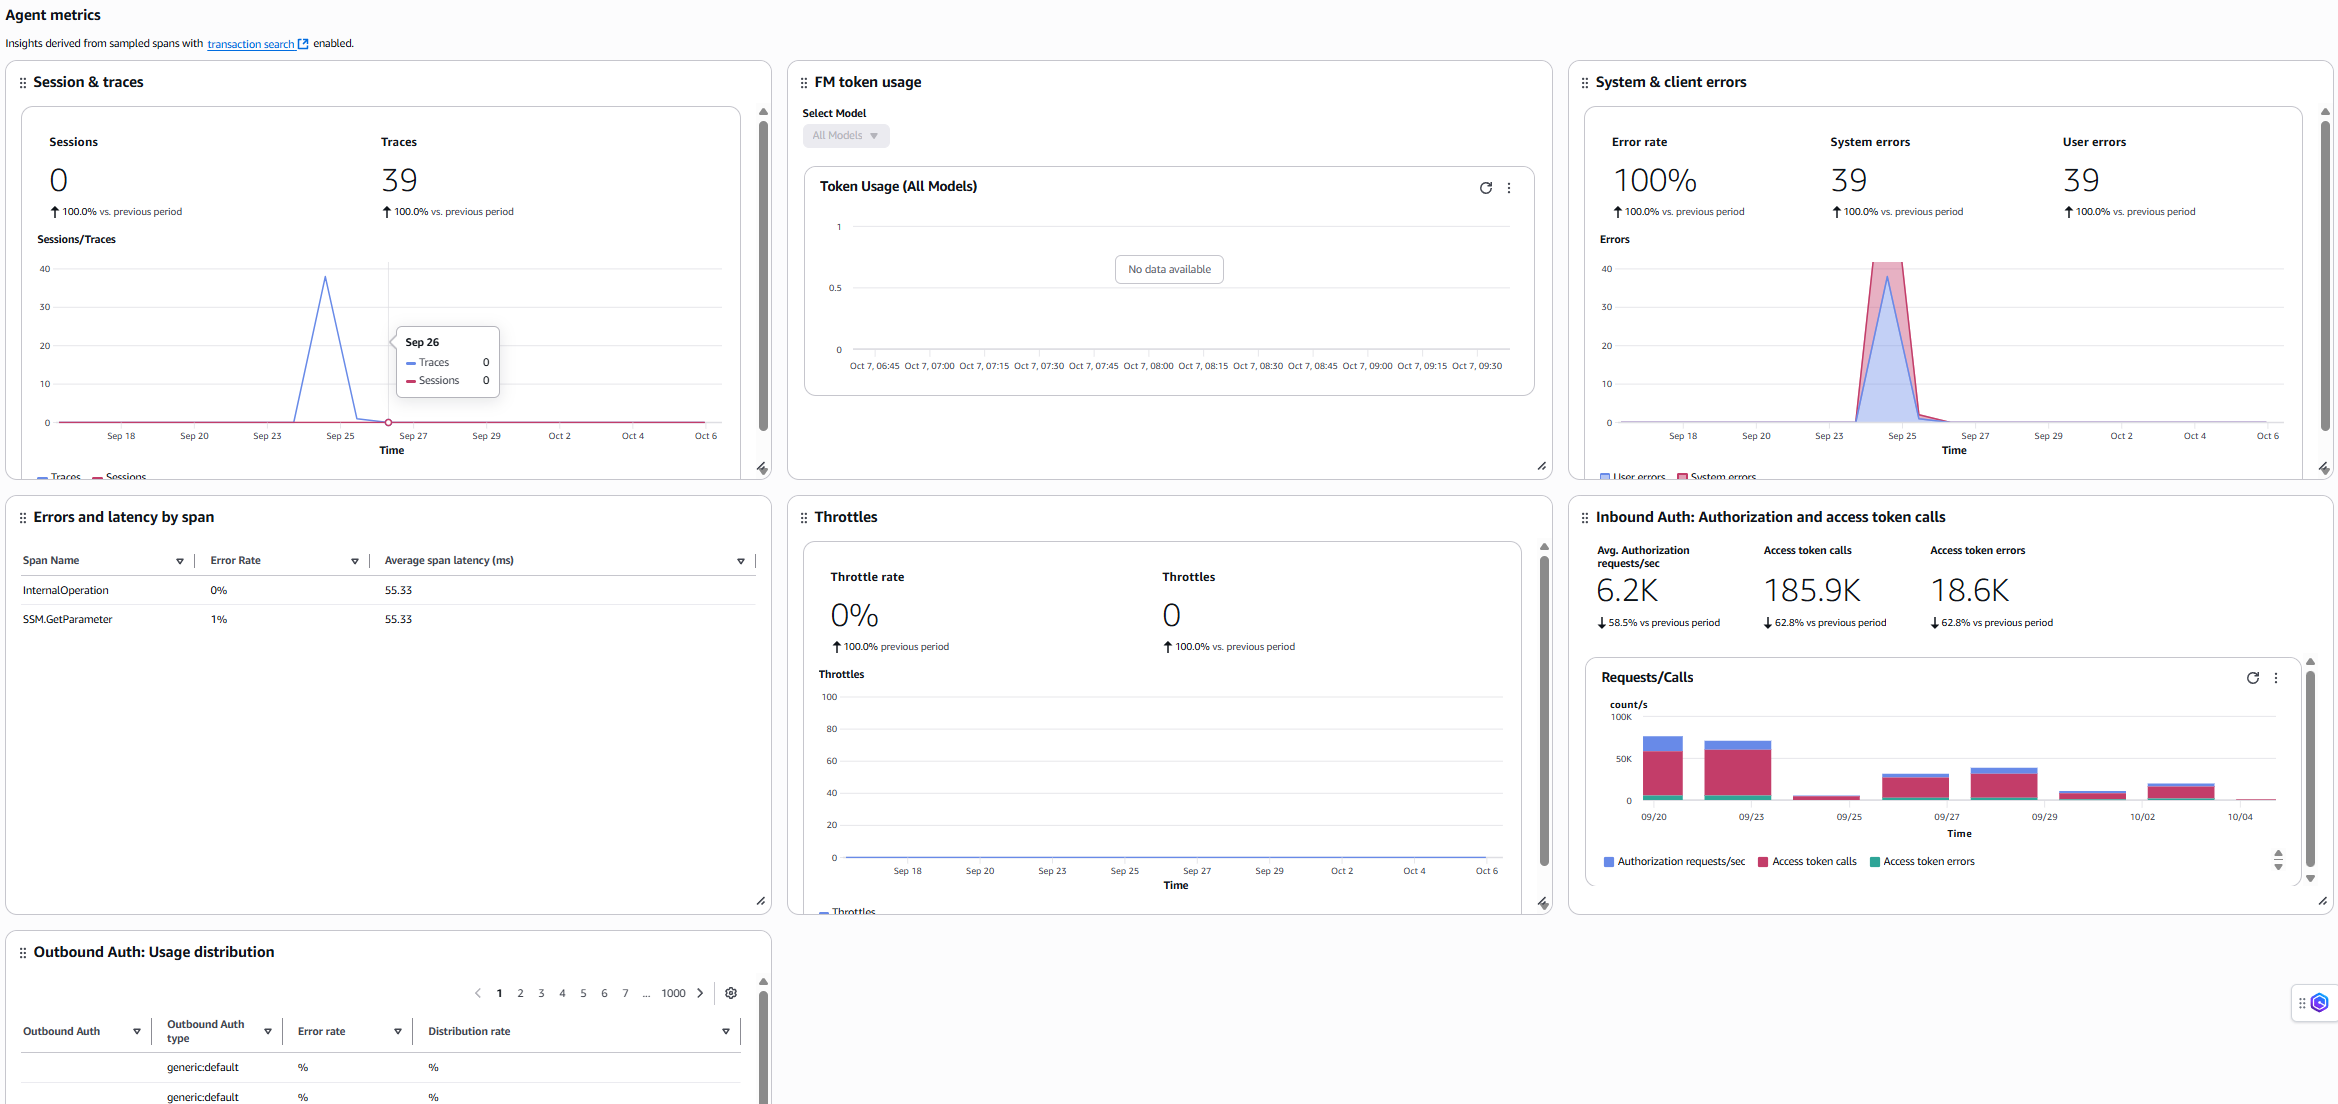Open the All Models dropdown
The width and height of the screenshot is (2338, 1104).
click(845, 135)
